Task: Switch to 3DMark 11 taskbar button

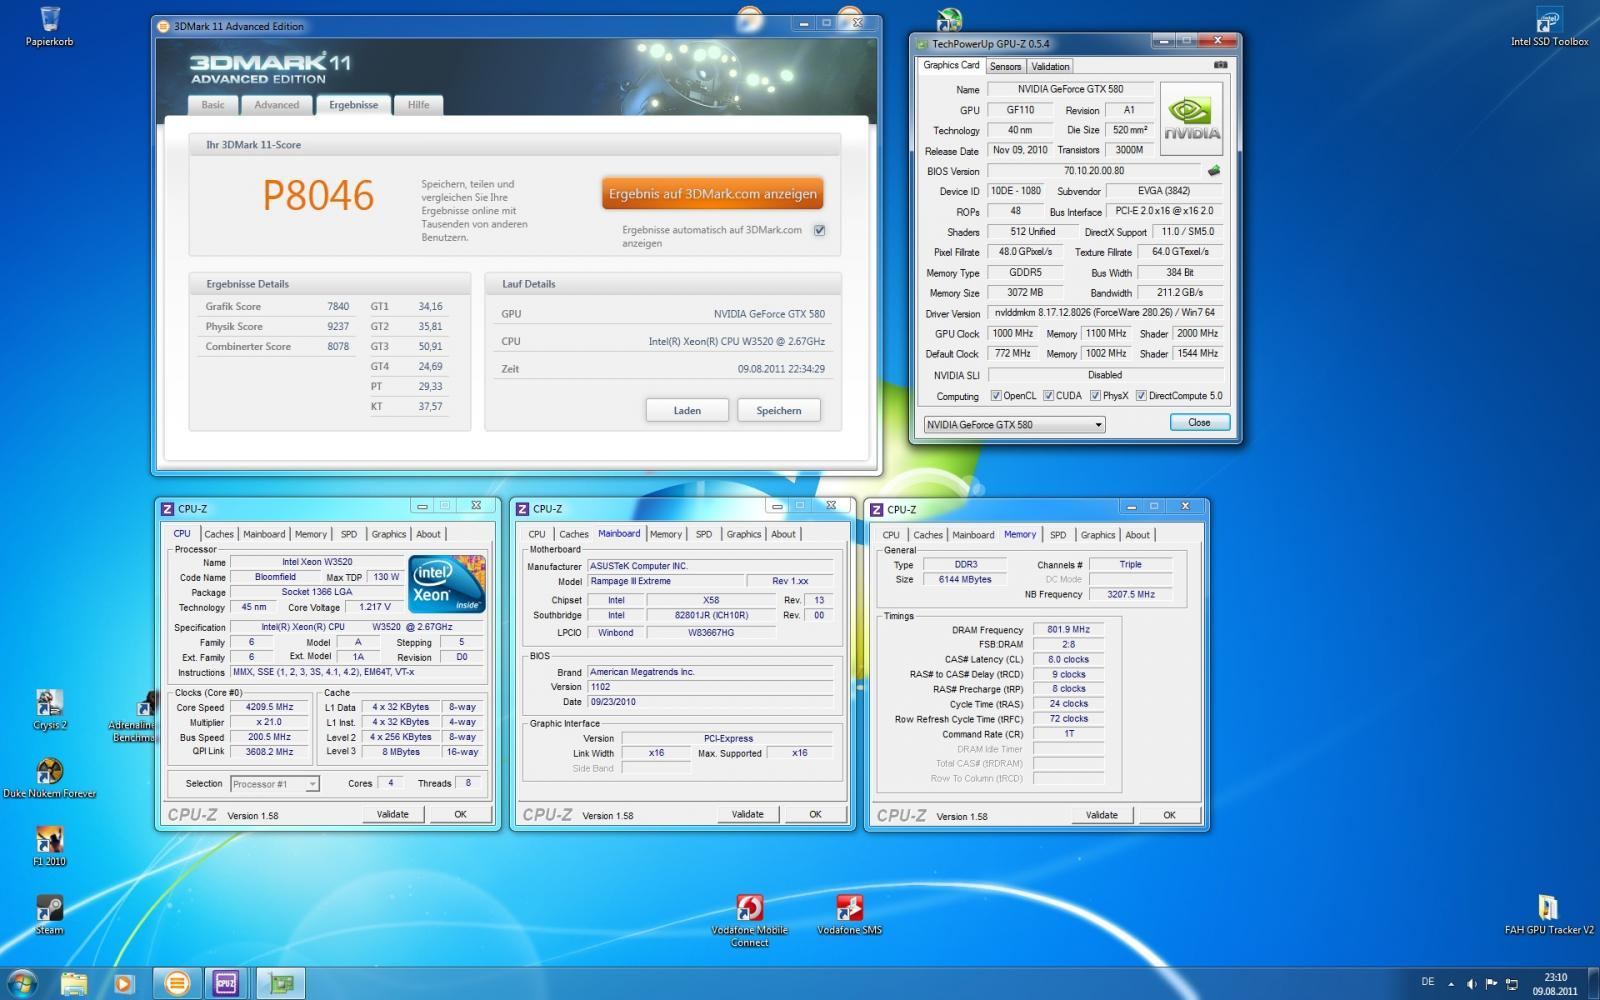Action: [177, 984]
